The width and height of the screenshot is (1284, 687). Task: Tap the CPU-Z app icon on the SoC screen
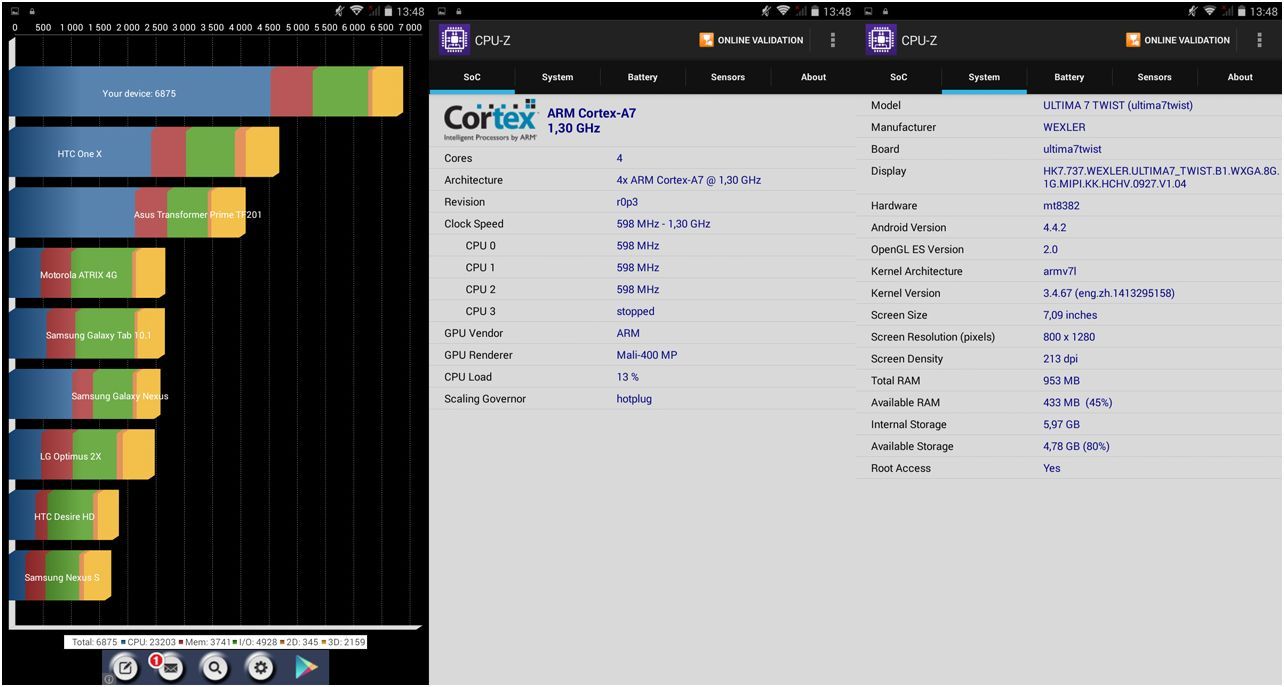[x=454, y=40]
